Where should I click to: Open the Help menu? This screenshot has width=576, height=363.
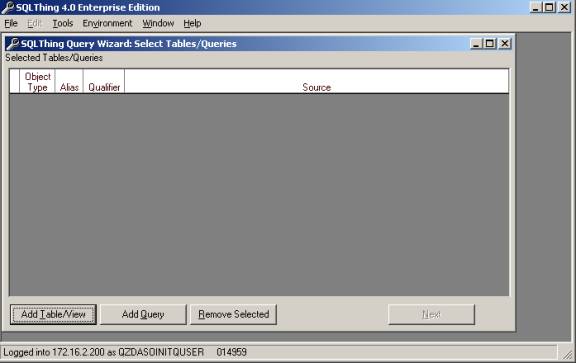[x=192, y=24]
